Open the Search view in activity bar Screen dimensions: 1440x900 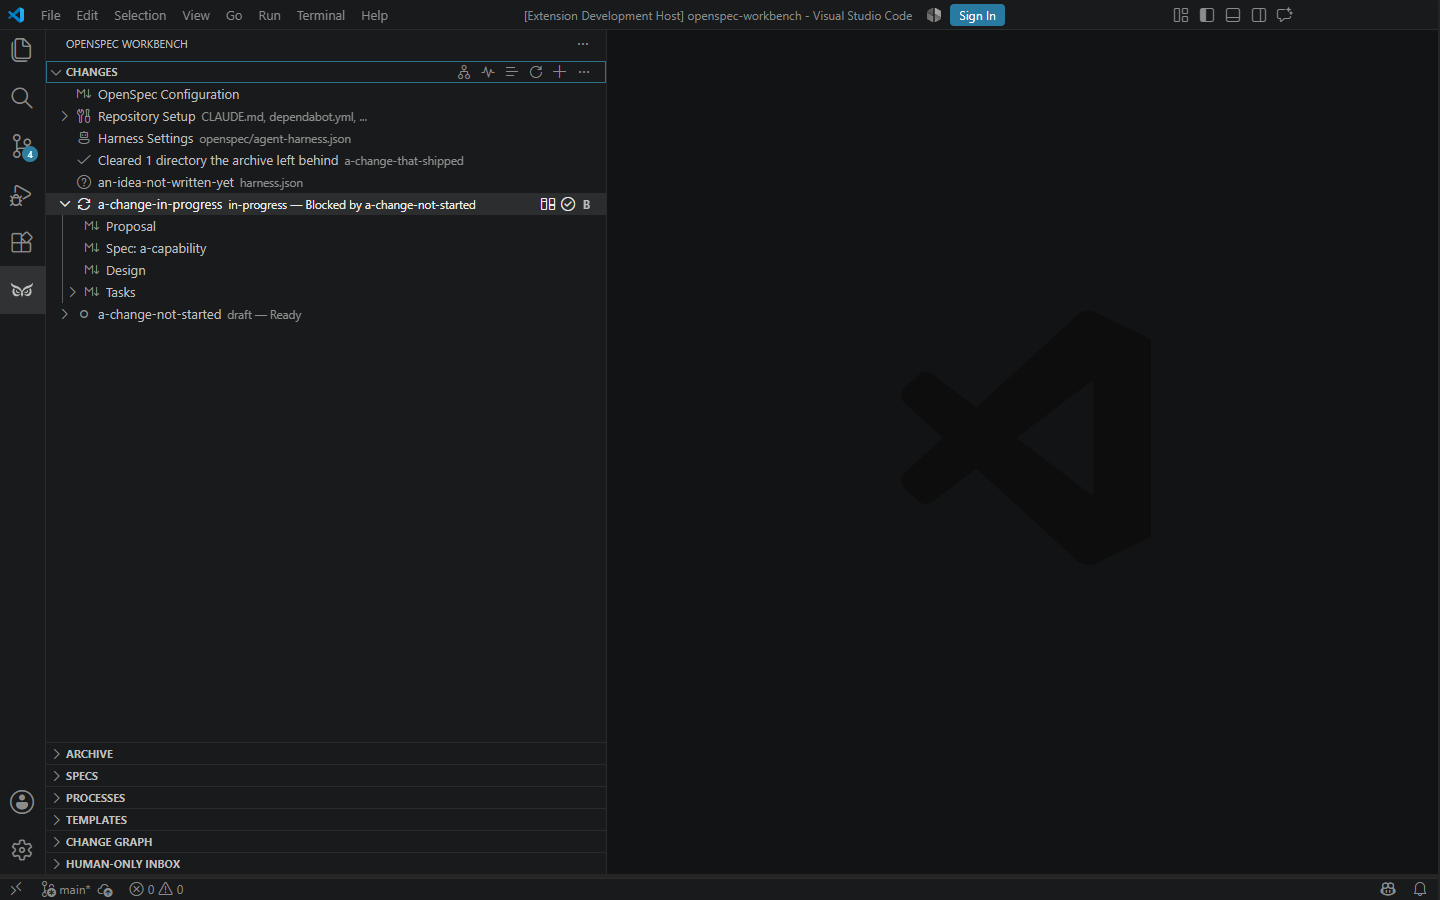pyautogui.click(x=22, y=98)
